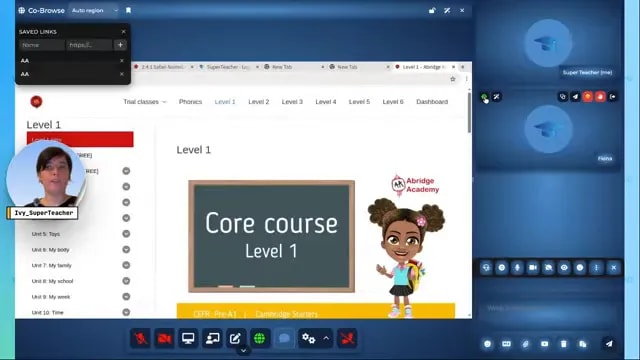The height and width of the screenshot is (360, 640).
Task: Click the crossed tools icon by participant
Action: tap(496, 97)
